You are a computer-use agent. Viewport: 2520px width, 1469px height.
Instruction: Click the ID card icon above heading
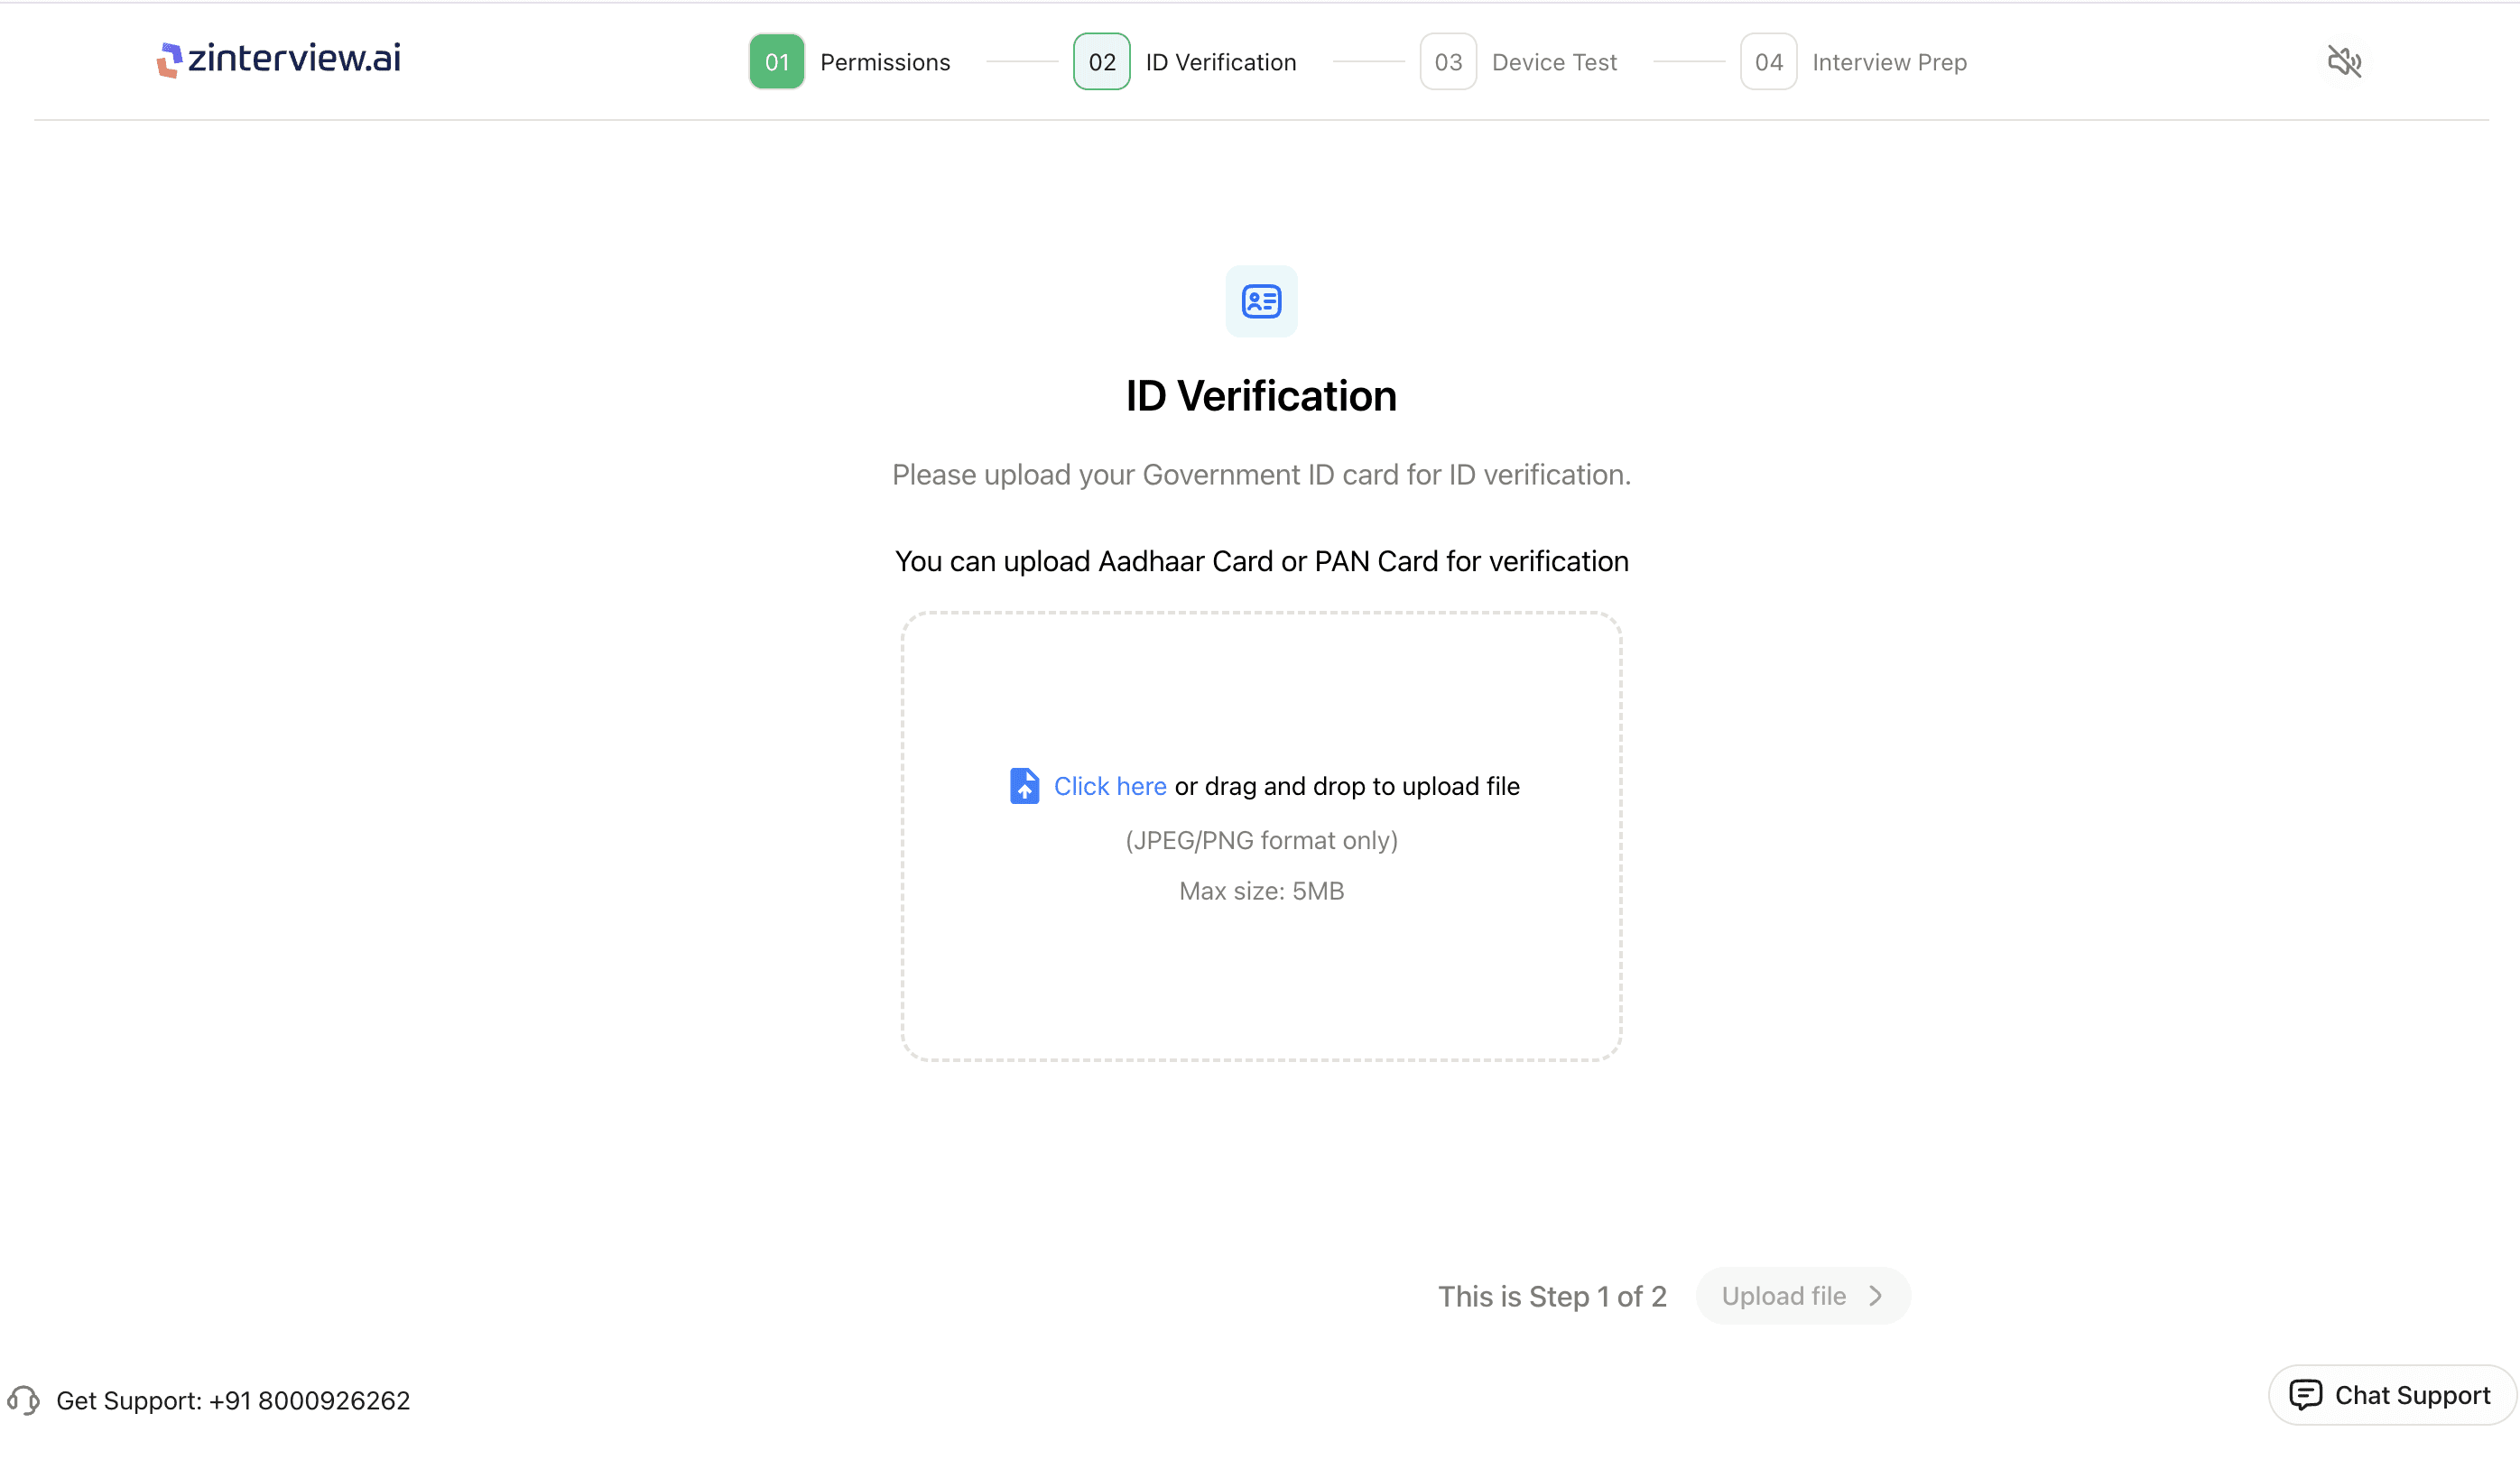[x=1261, y=301]
